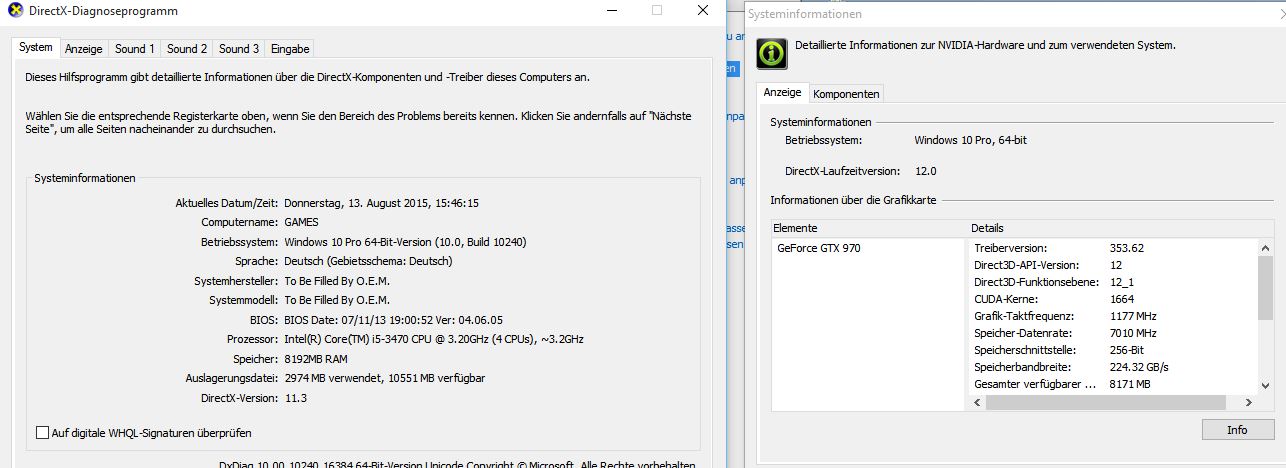1286x468 pixels.
Task: Enable the digital WHQL signatures checkbox
Action: (42, 433)
